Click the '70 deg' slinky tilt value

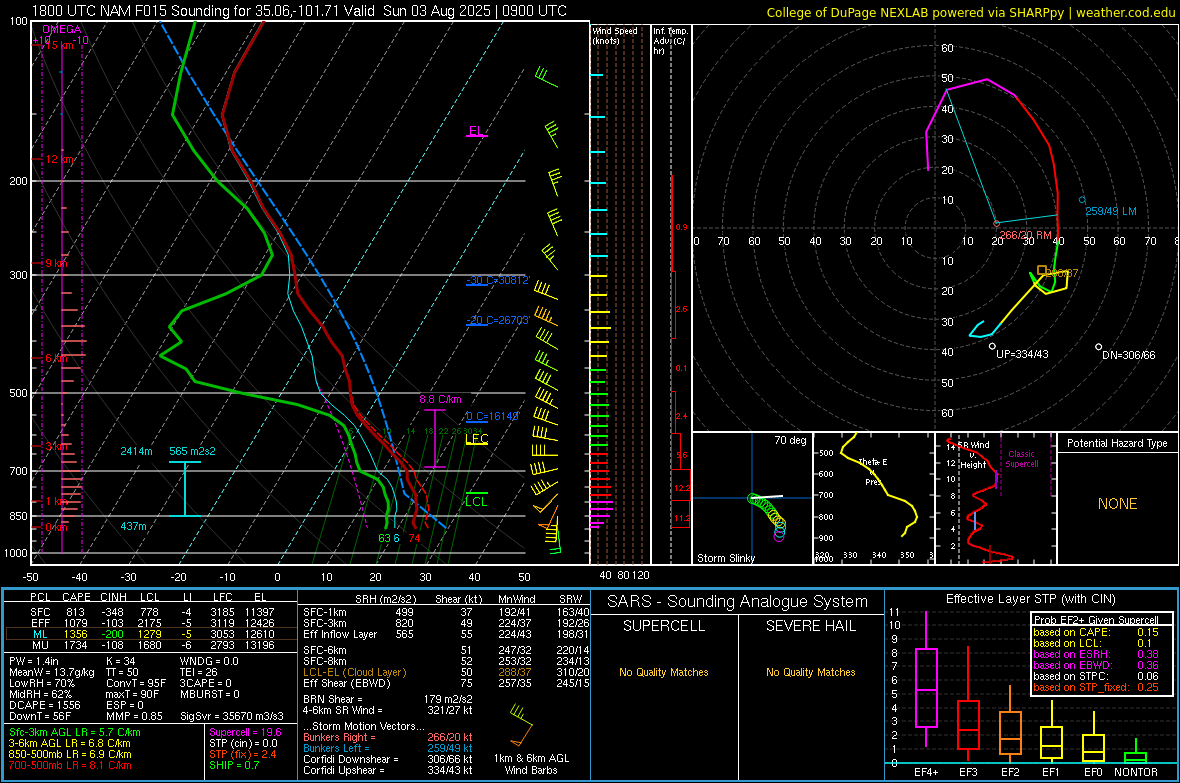click(790, 440)
